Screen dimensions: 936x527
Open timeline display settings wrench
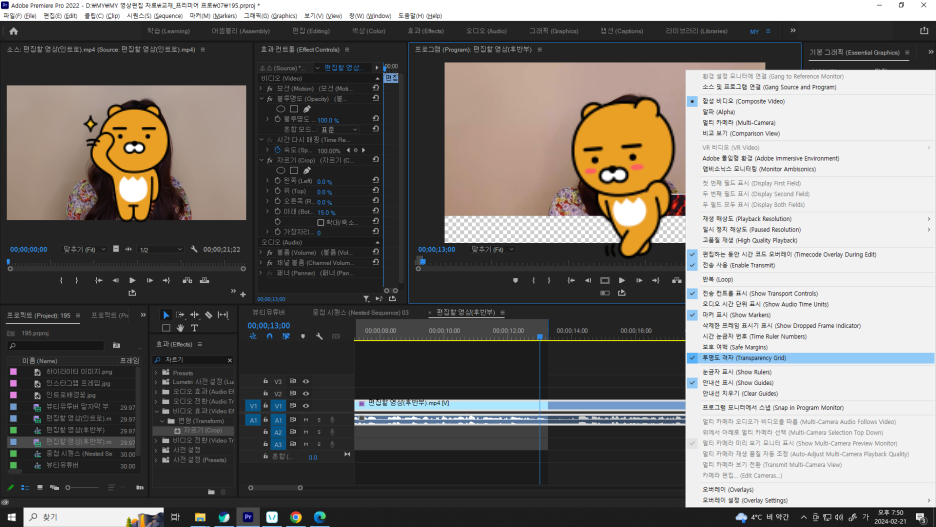pos(319,337)
